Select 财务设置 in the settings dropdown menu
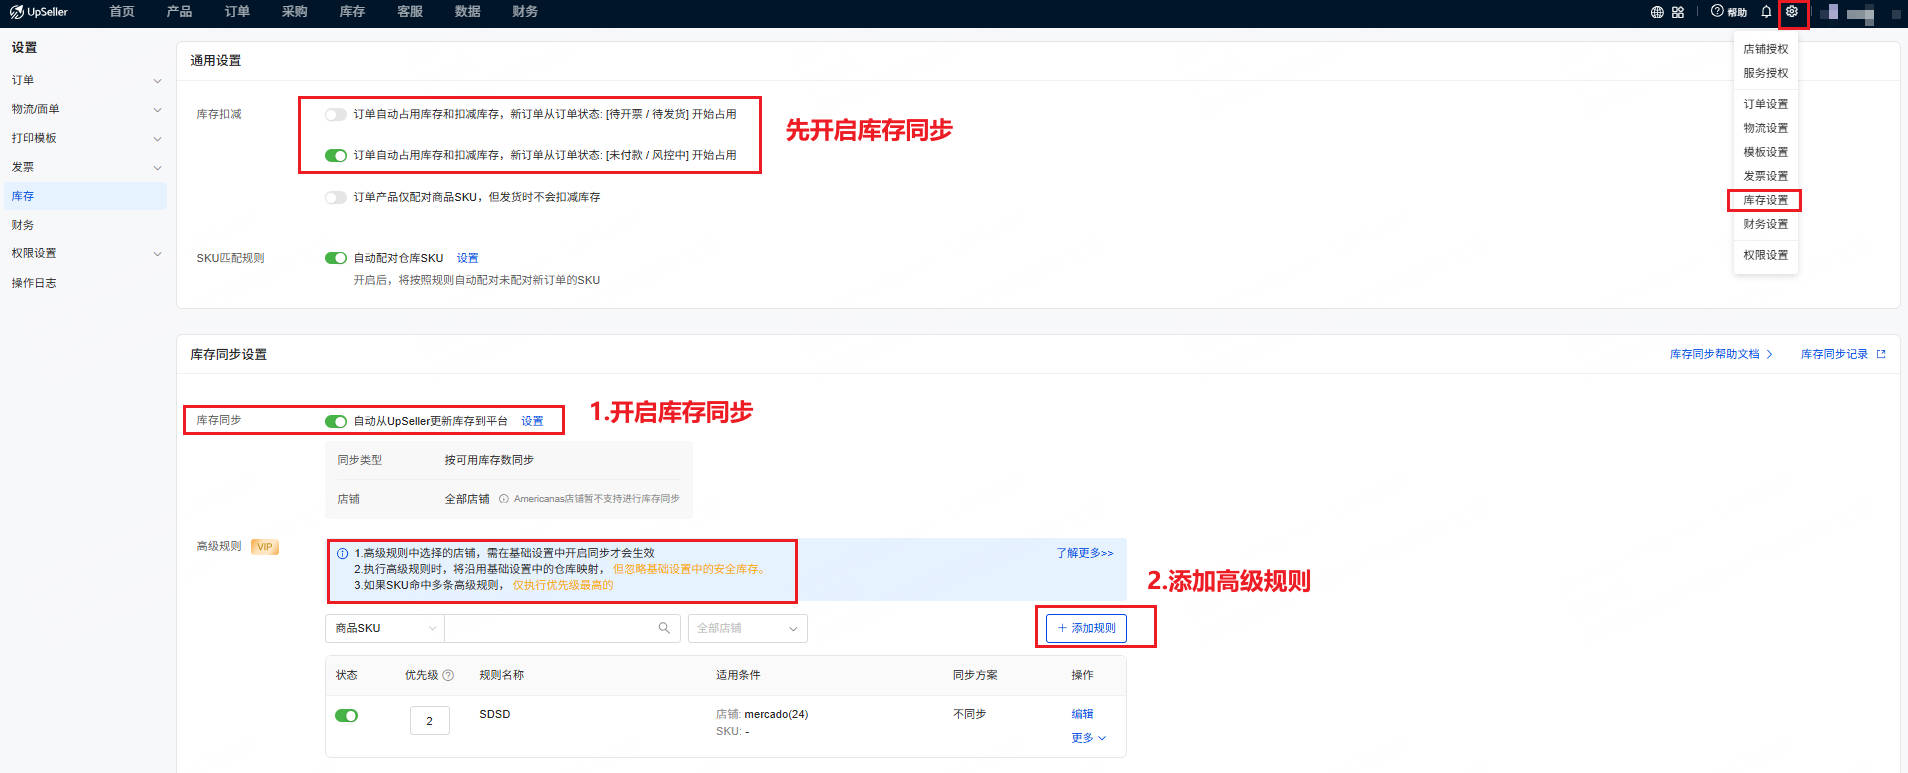The width and height of the screenshot is (1908, 773). pyautogui.click(x=1765, y=224)
